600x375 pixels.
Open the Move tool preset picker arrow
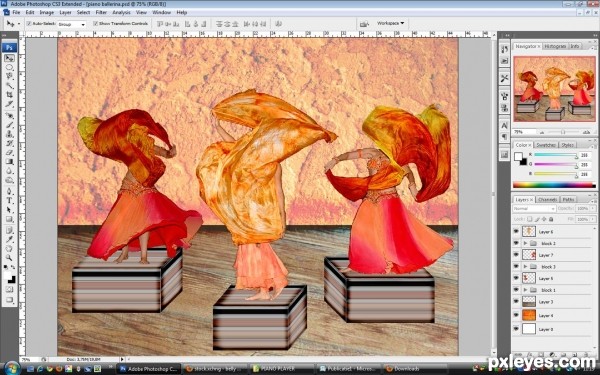[19, 24]
